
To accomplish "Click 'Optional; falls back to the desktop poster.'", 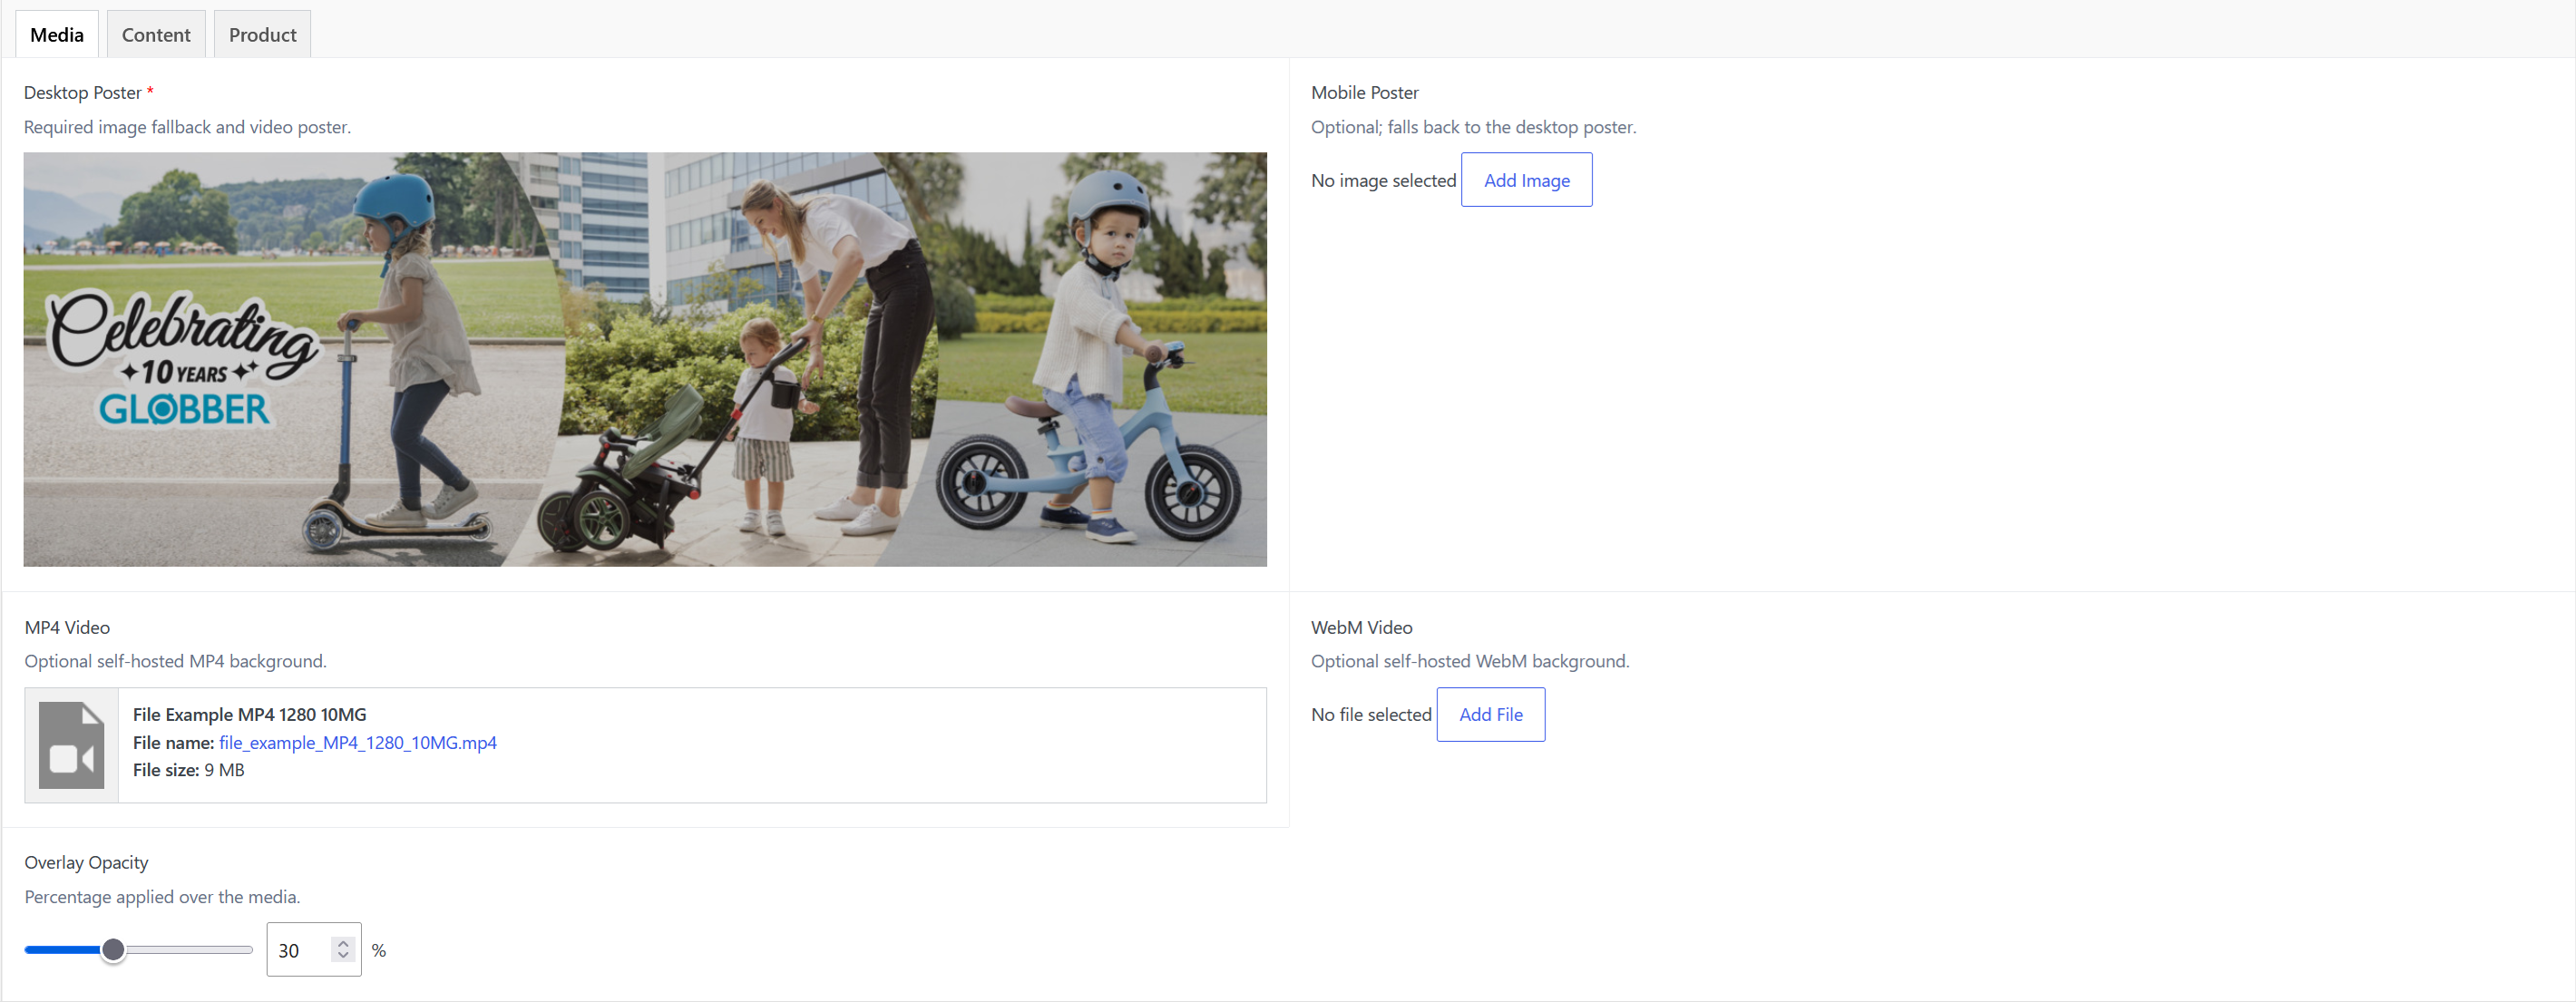I will (x=1473, y=127).
